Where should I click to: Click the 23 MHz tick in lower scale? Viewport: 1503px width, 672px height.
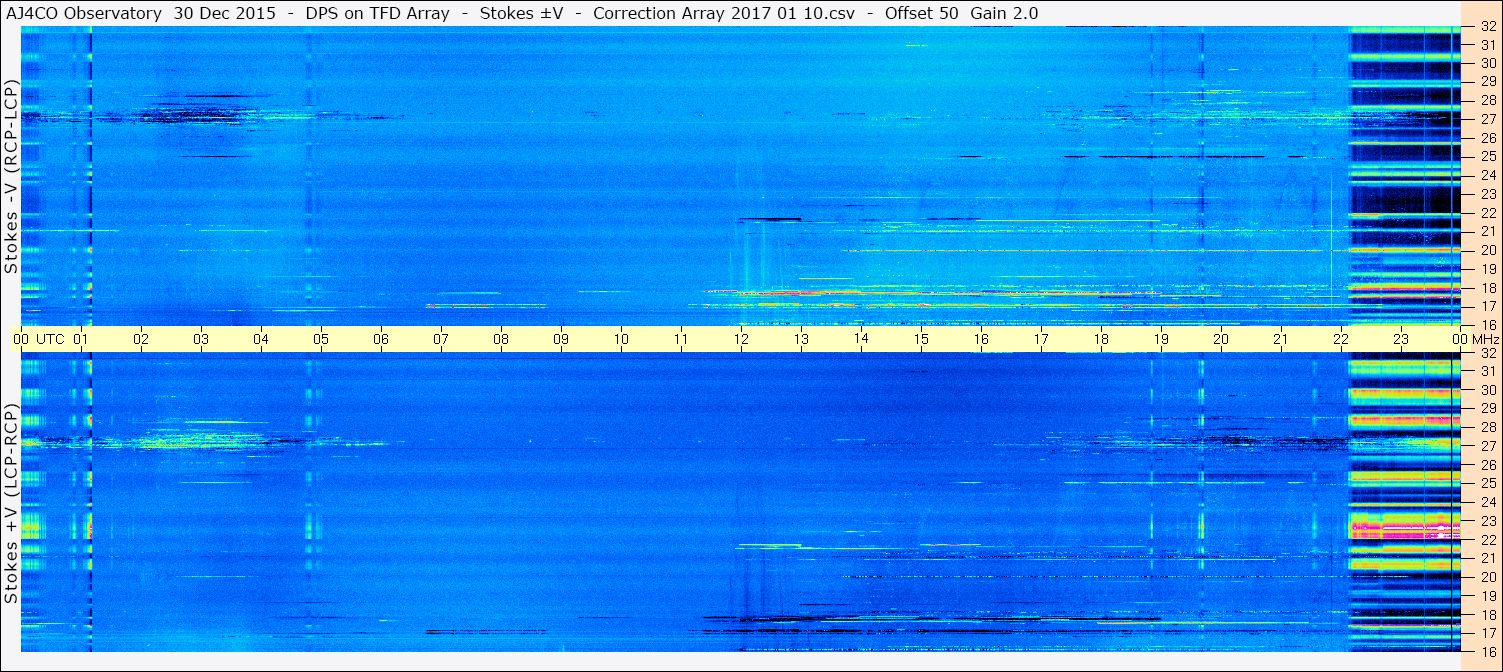[1486, 521]
